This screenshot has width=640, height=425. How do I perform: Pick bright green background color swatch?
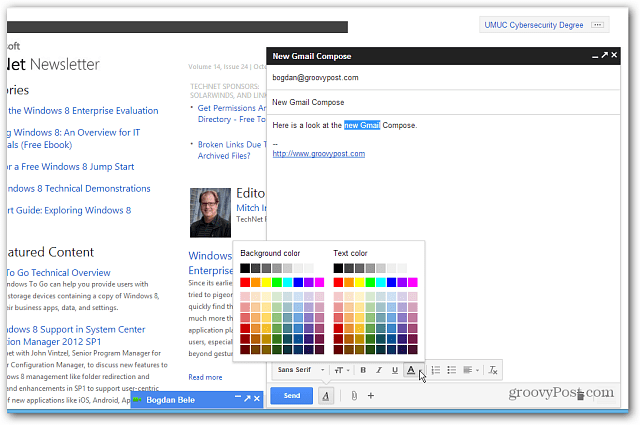tap(277, 282)
